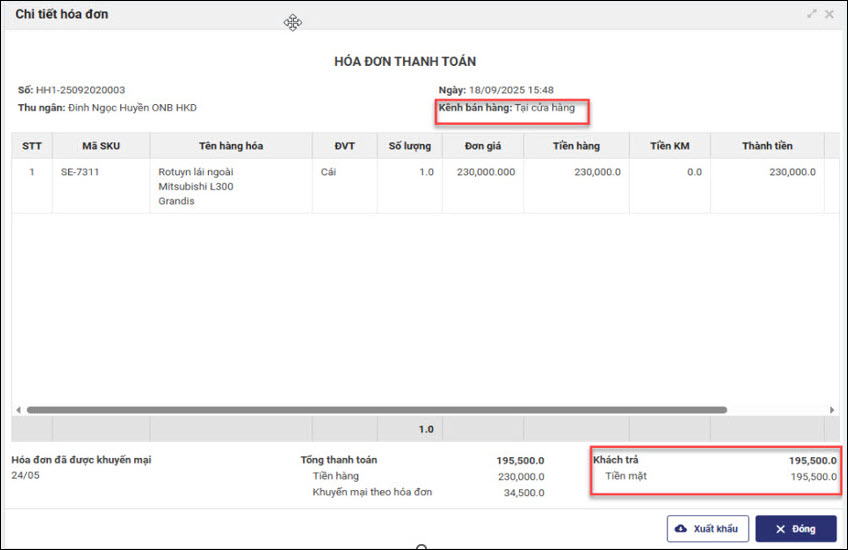Select the Mã SKU column header

point(101,146)
